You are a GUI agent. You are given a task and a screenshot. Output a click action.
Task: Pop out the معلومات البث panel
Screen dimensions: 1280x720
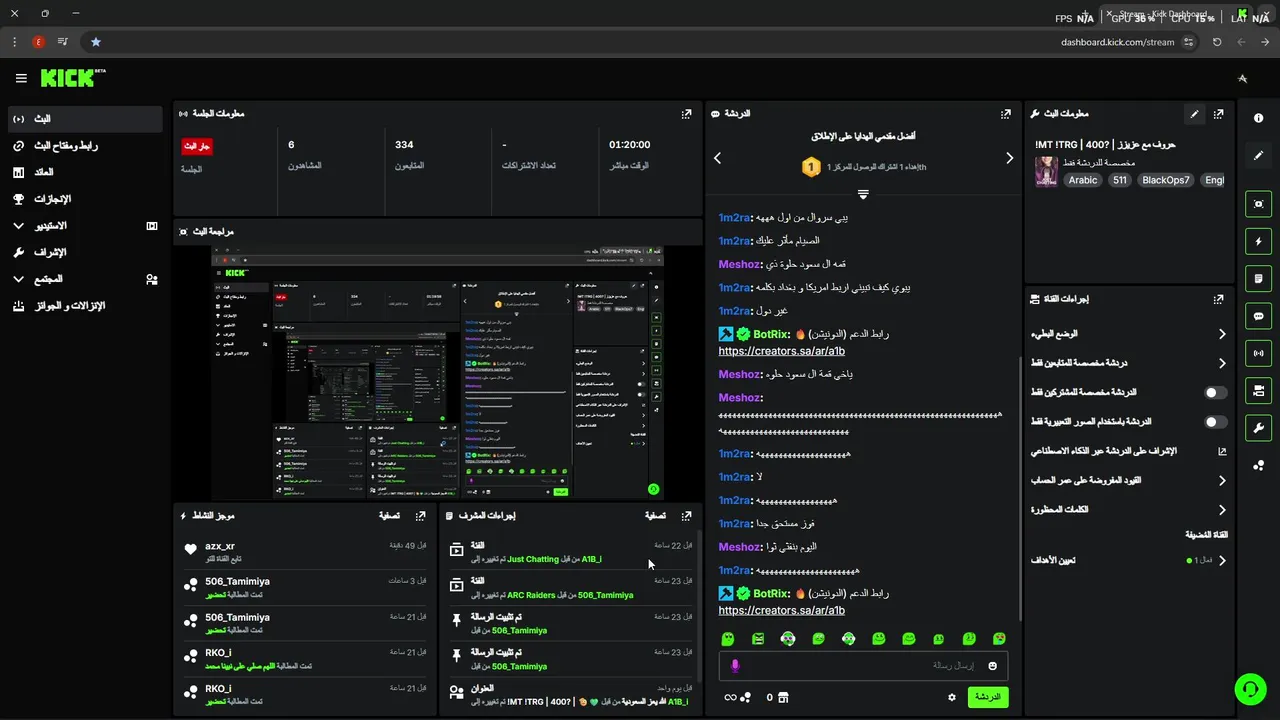(x=1218, y=114)
